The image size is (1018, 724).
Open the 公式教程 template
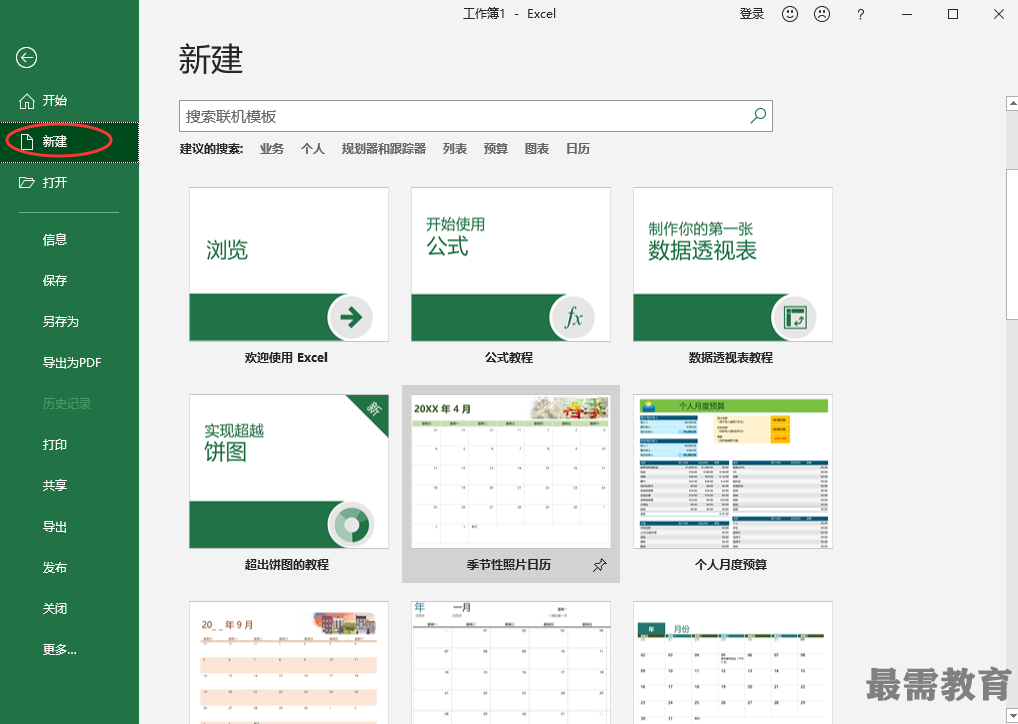511,264
